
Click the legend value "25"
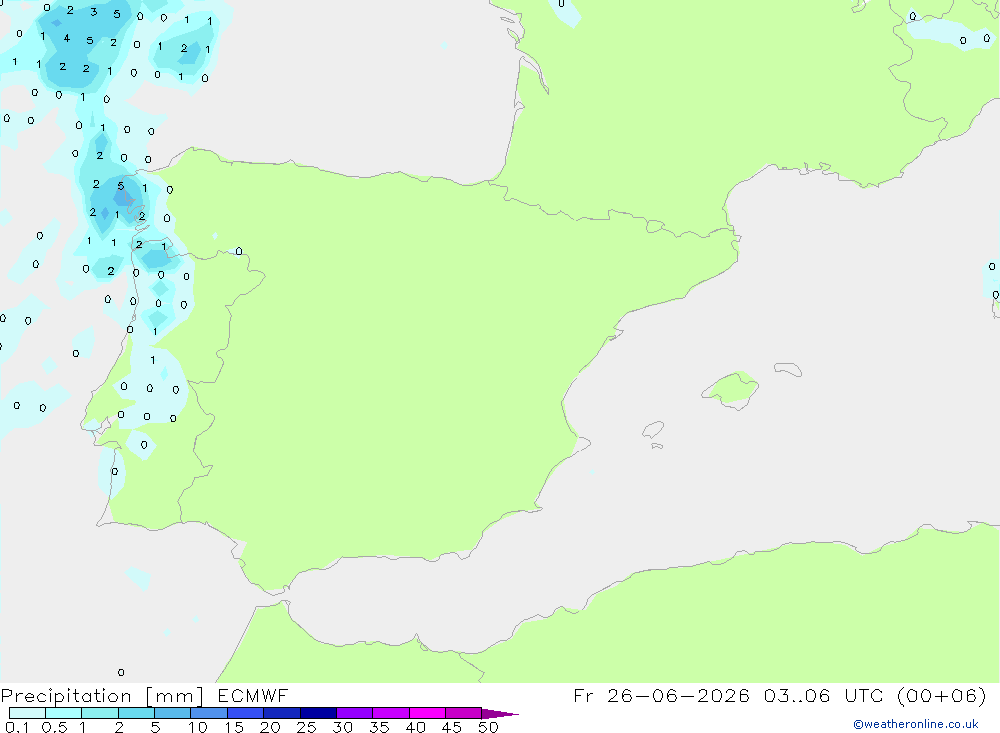[307, 727]
